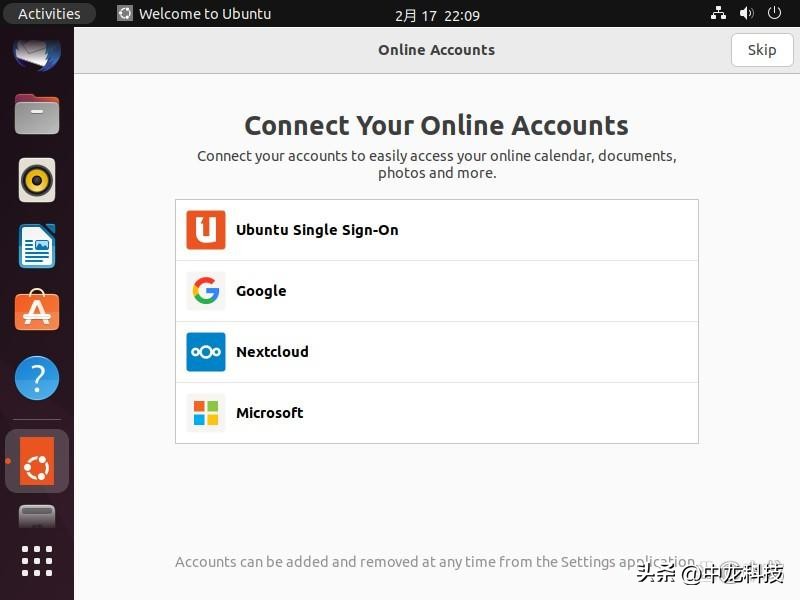Open Rhythmbox music player from the dock
The width and height of the screenshot is (800, 600).
click(x=36, y=180)
